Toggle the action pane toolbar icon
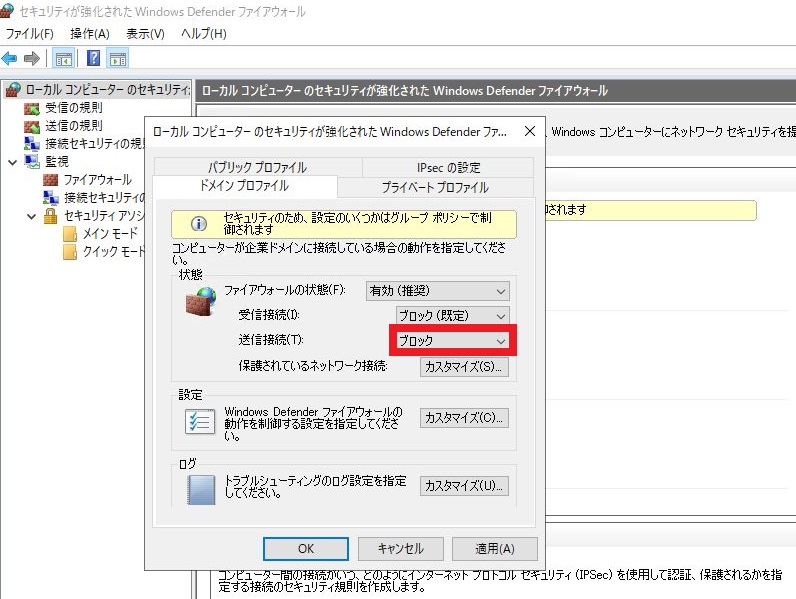This screenshot has height=599, width=796. (118, 58)
